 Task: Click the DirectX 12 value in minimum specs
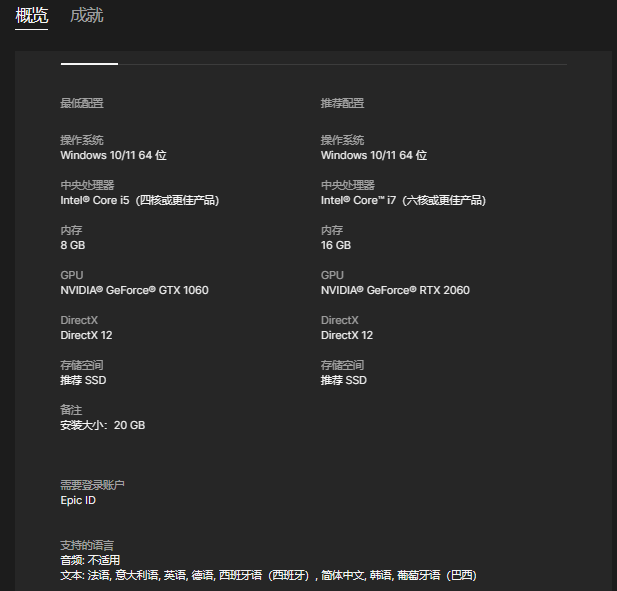pyautogui.click(x=86, y=335)
